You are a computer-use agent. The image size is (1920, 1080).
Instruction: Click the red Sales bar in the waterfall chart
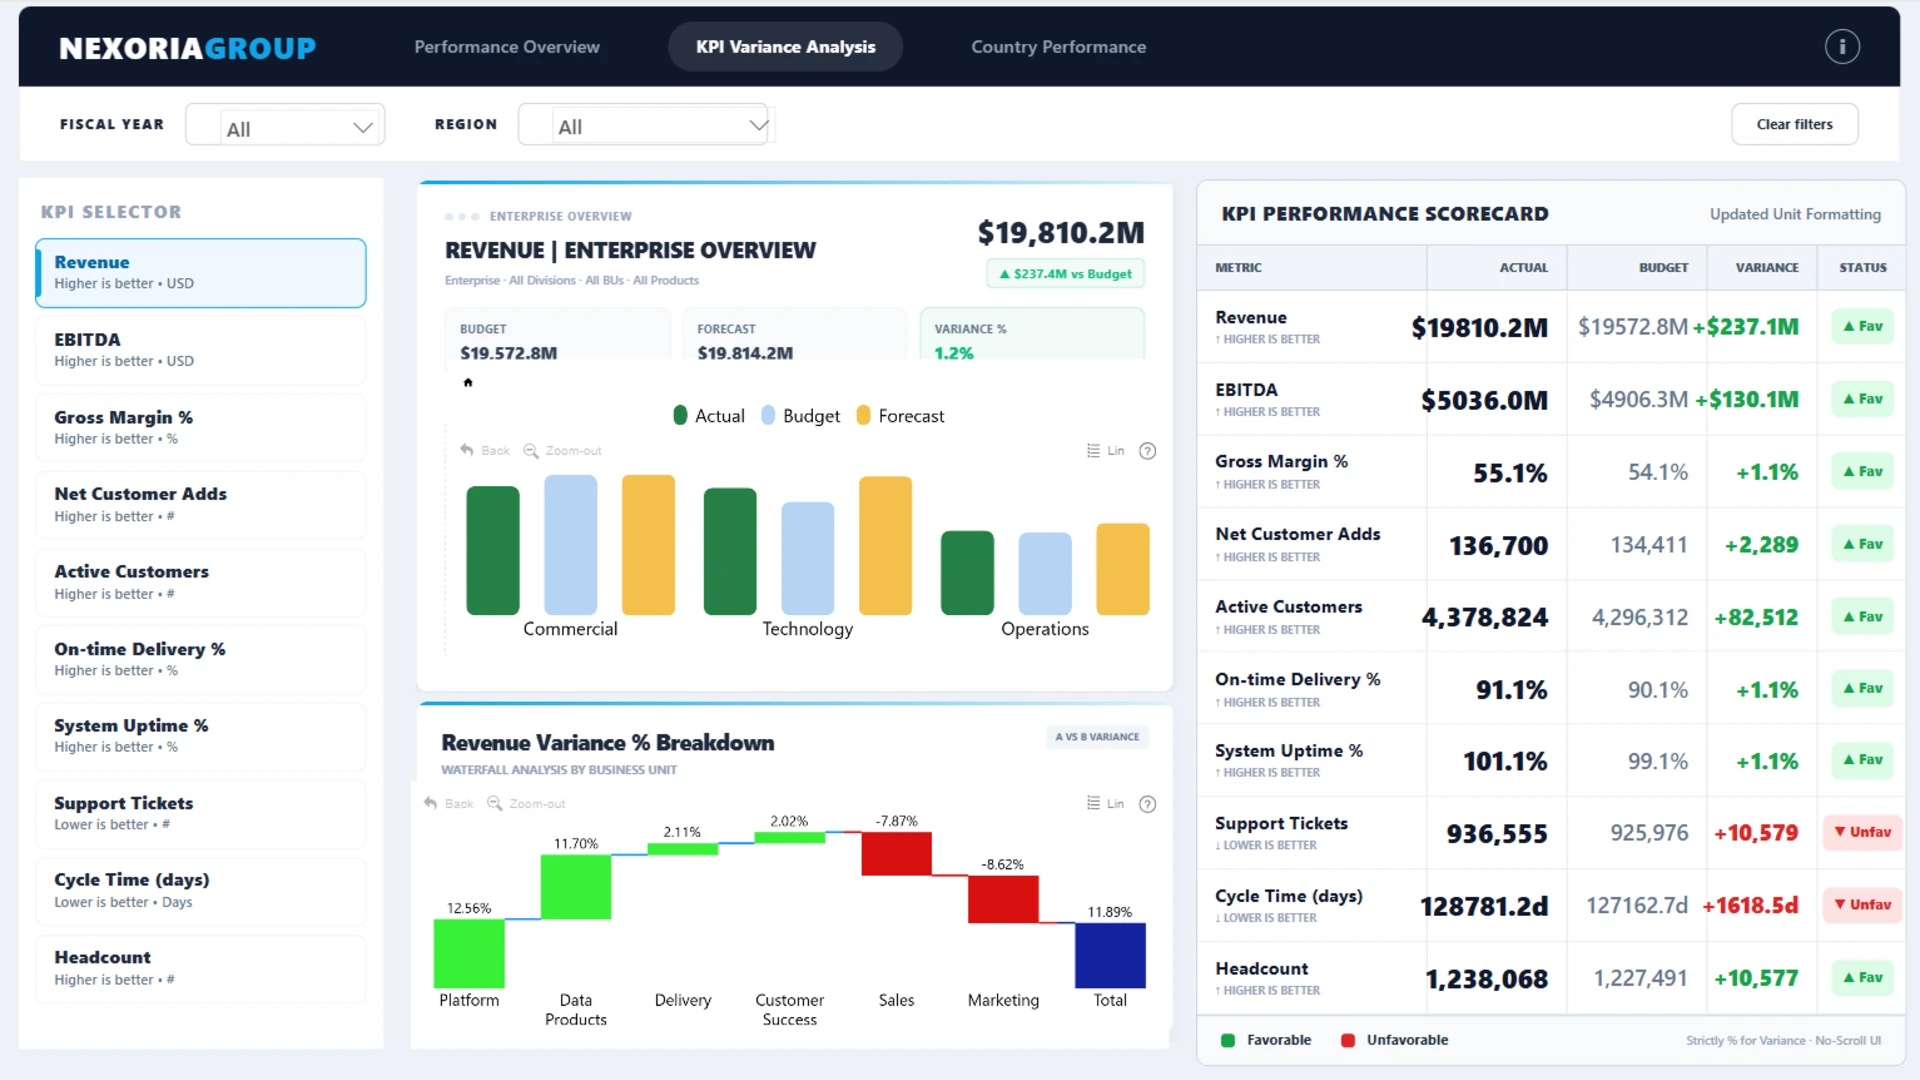896,853
